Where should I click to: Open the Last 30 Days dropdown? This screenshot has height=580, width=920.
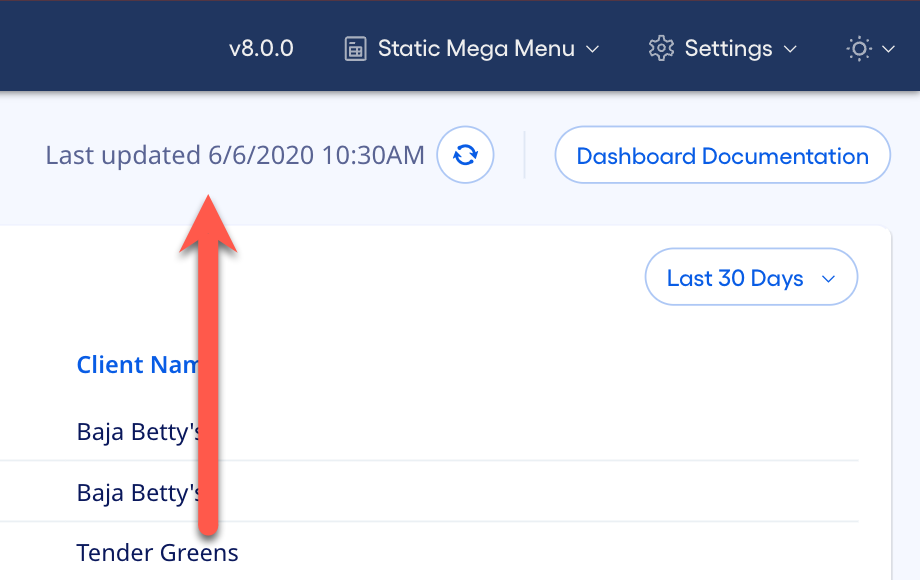point(751,277)
